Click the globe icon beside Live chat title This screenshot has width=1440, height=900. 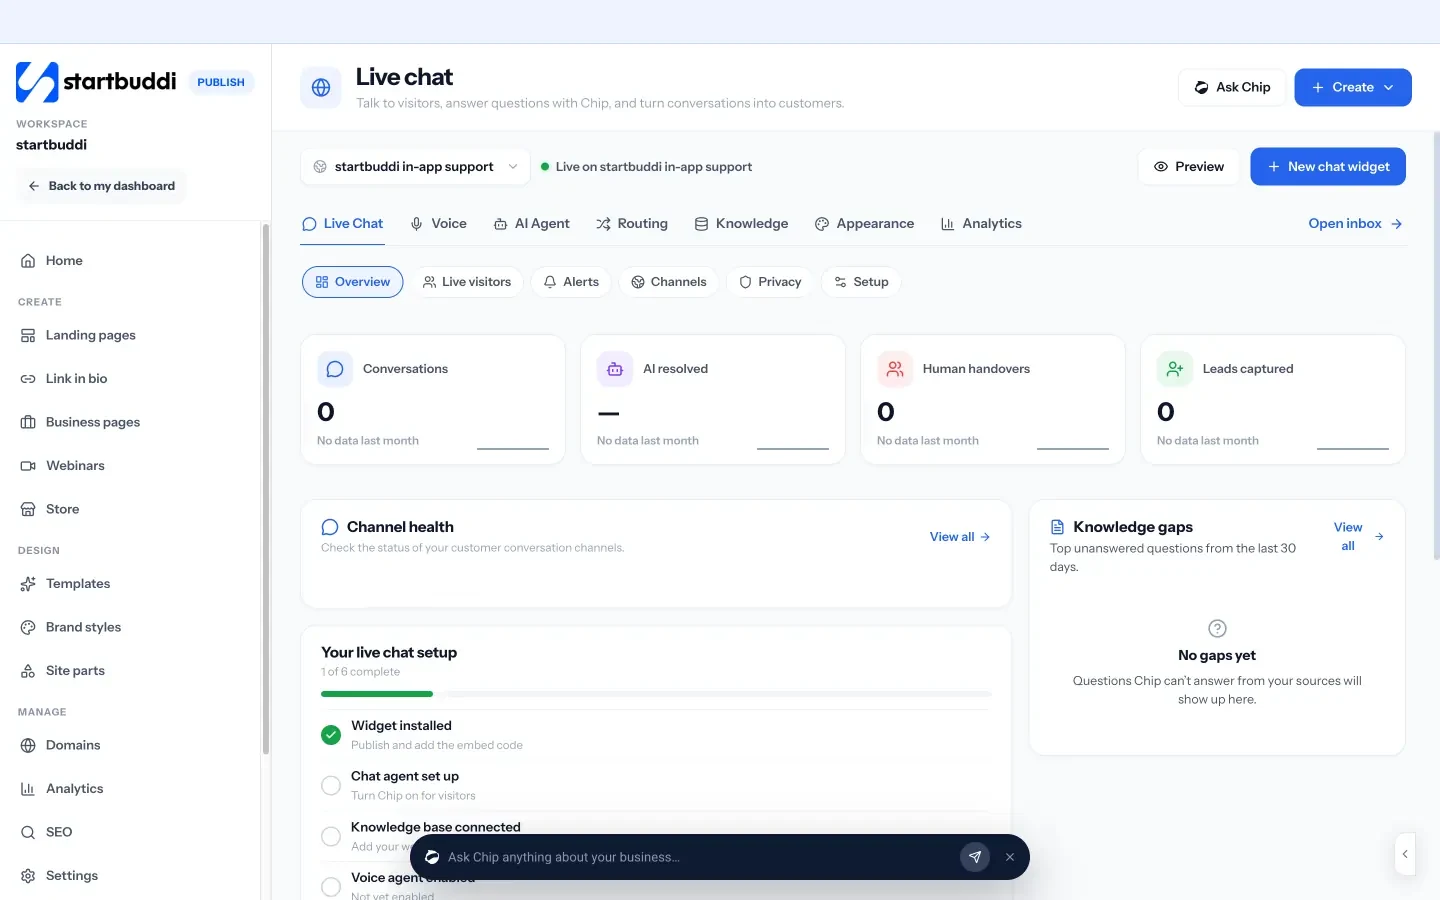pos(321,88)
